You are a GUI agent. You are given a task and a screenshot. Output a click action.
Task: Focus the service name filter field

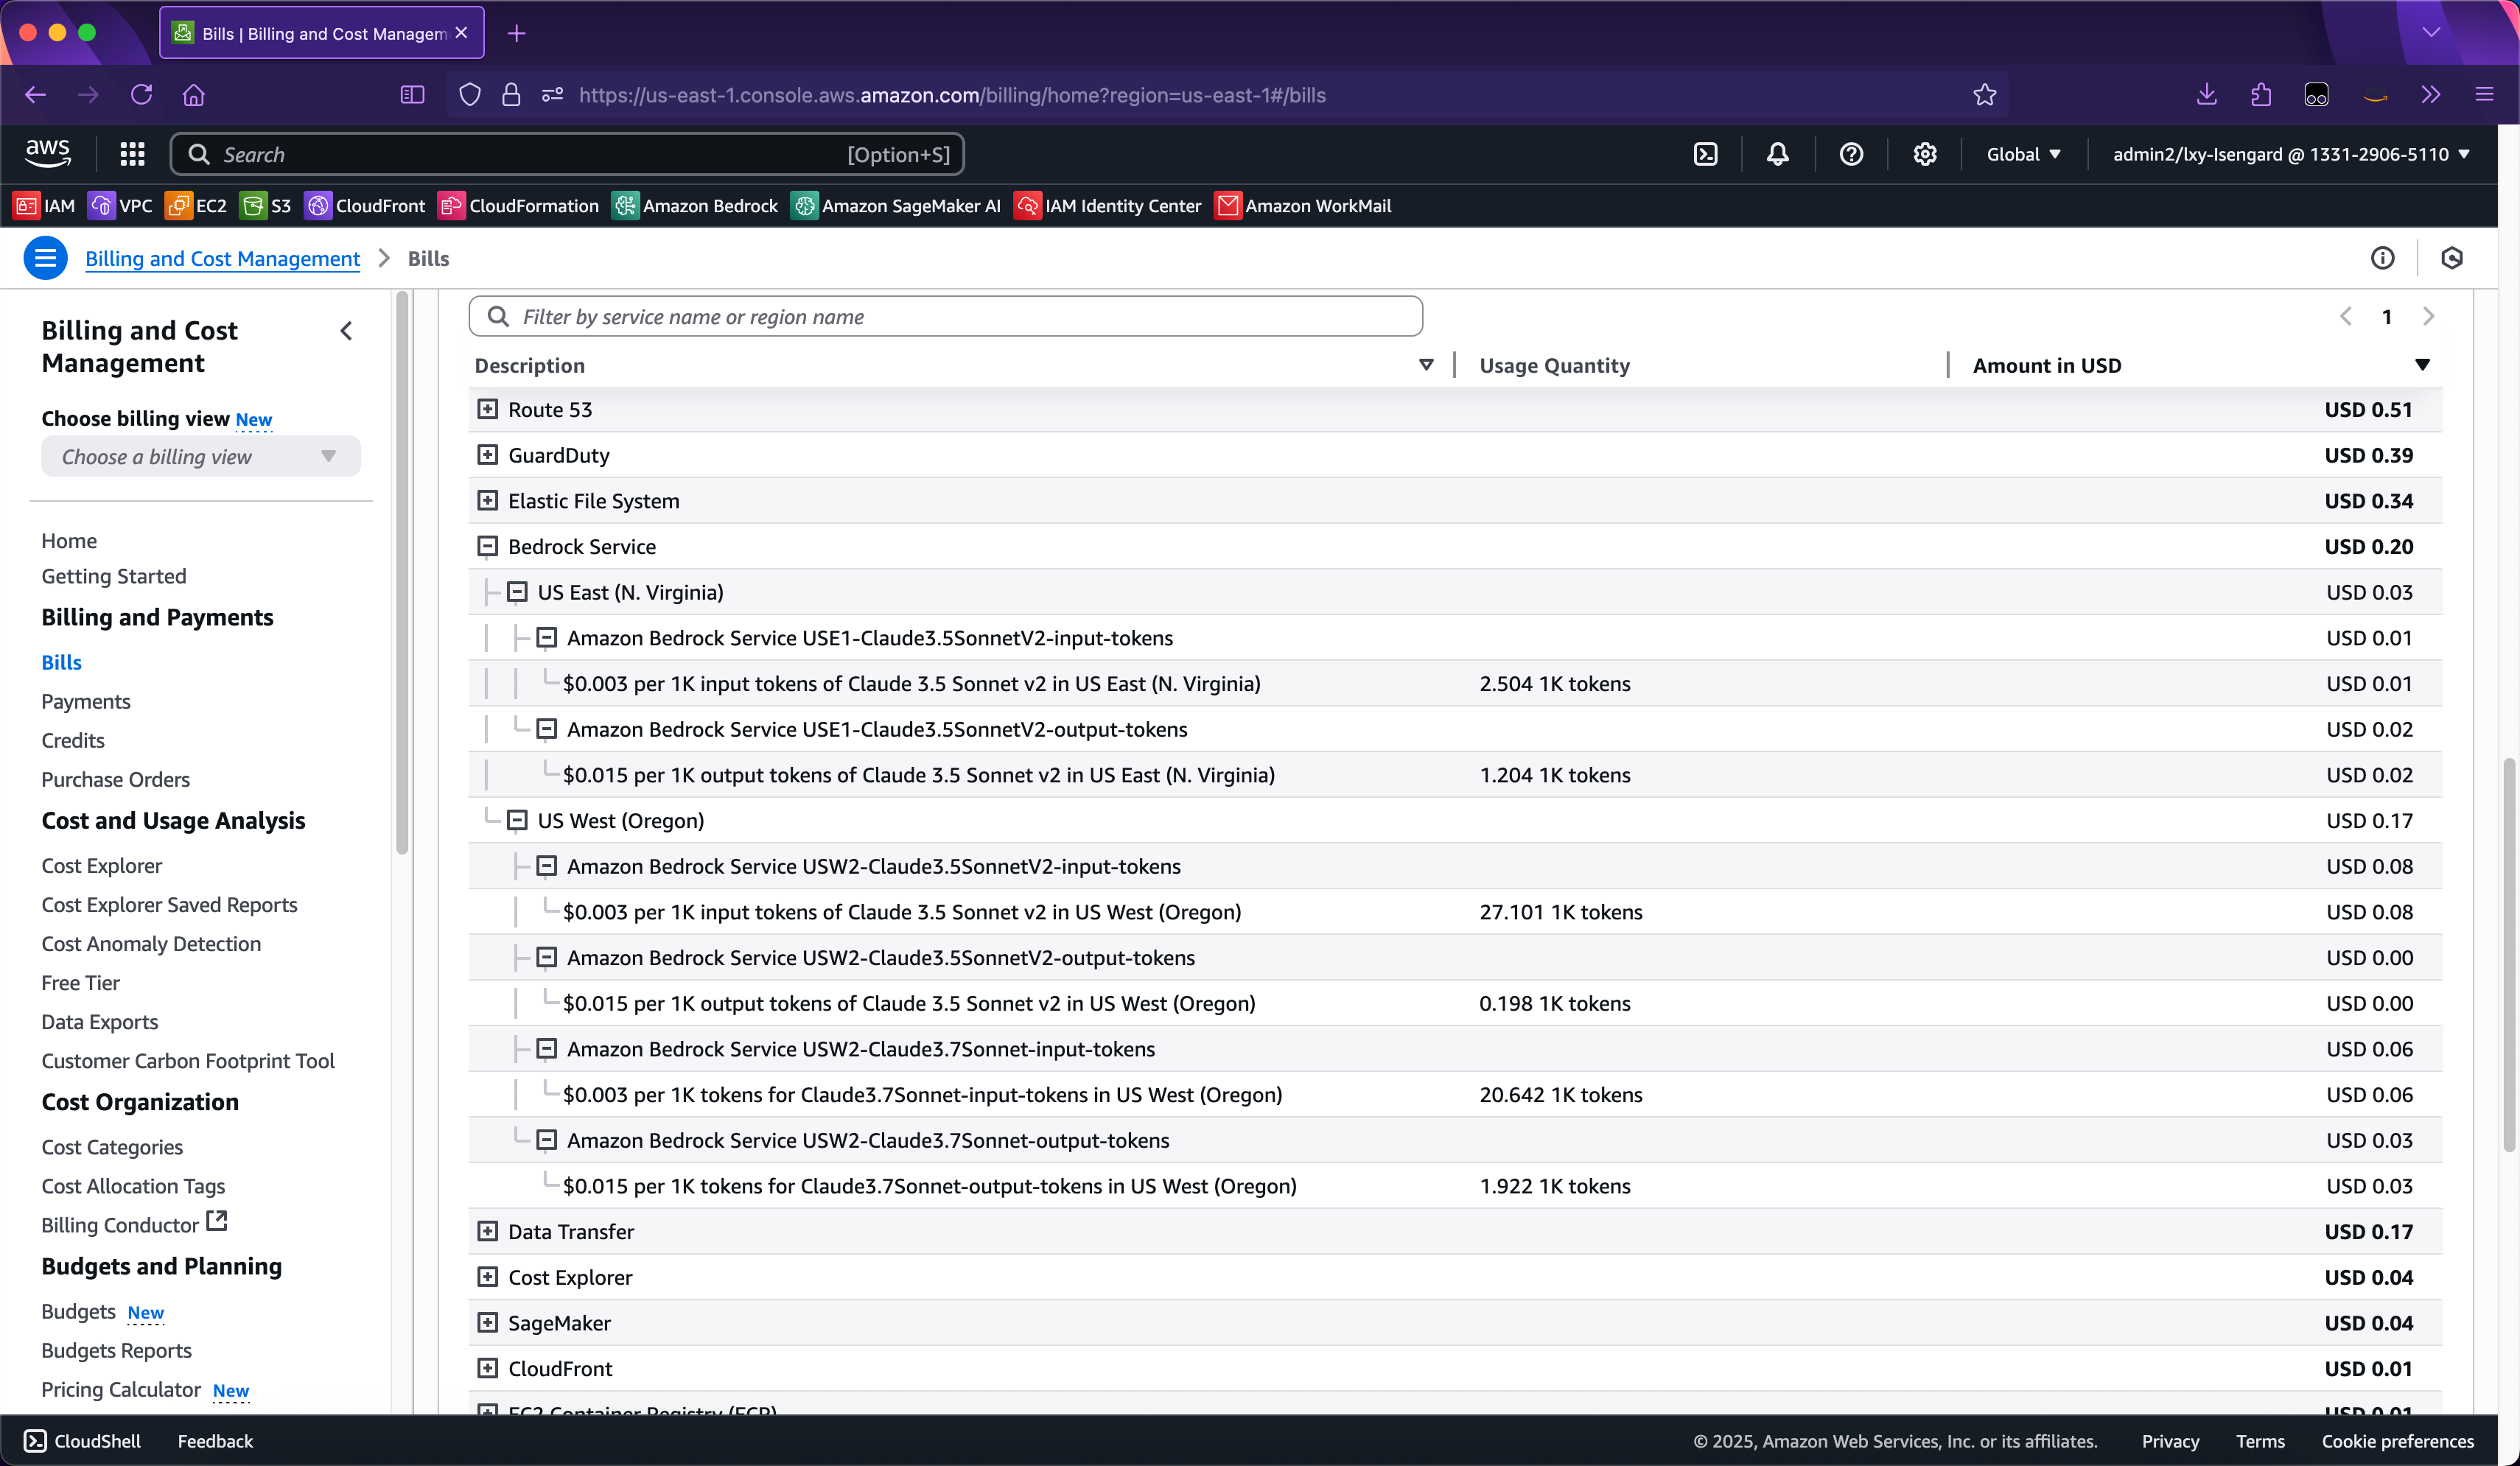pyautogui.click(x=945, y=316)
